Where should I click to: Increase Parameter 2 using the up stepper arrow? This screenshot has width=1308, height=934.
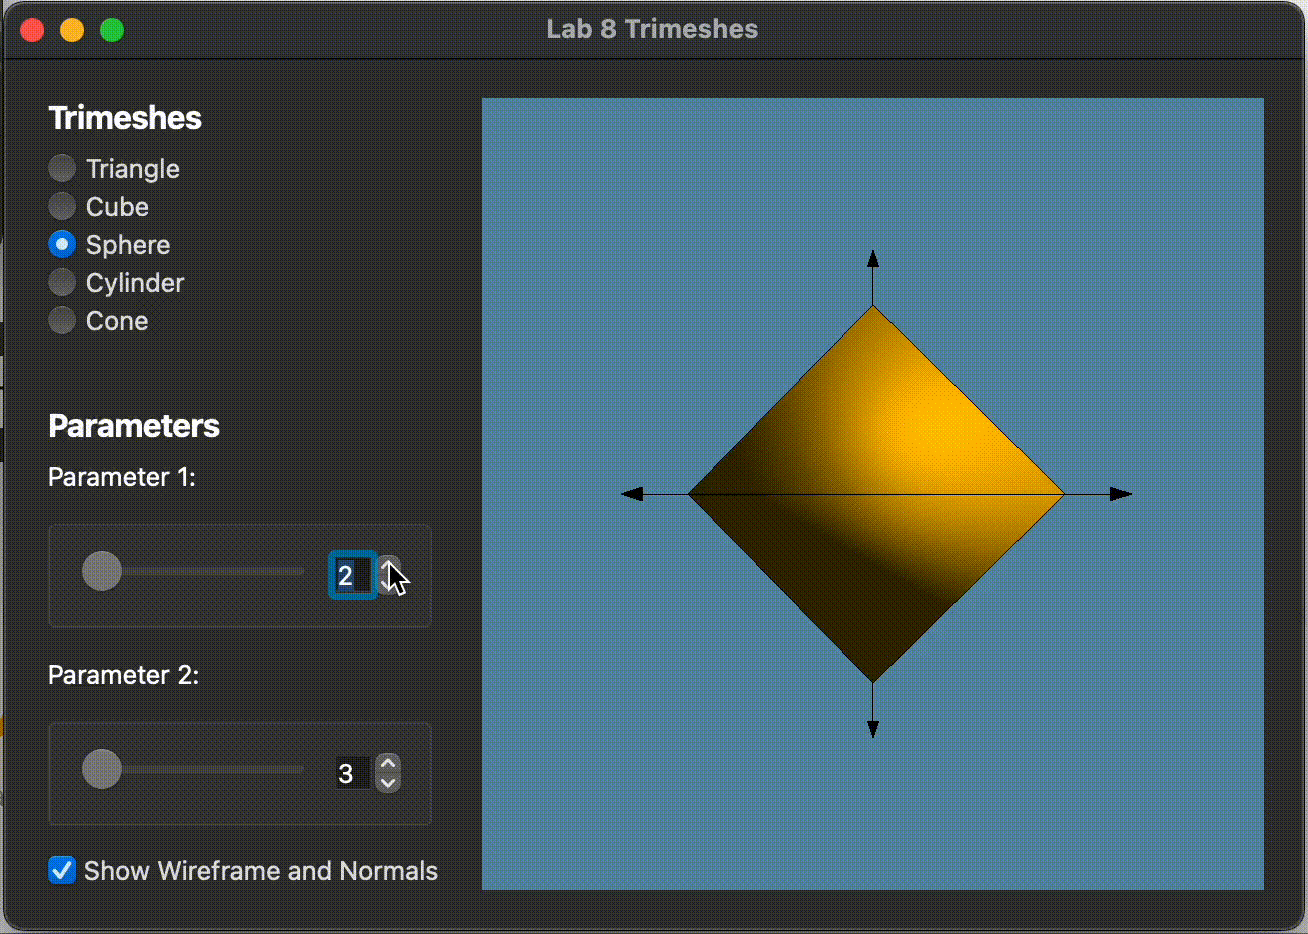[389, 764]
